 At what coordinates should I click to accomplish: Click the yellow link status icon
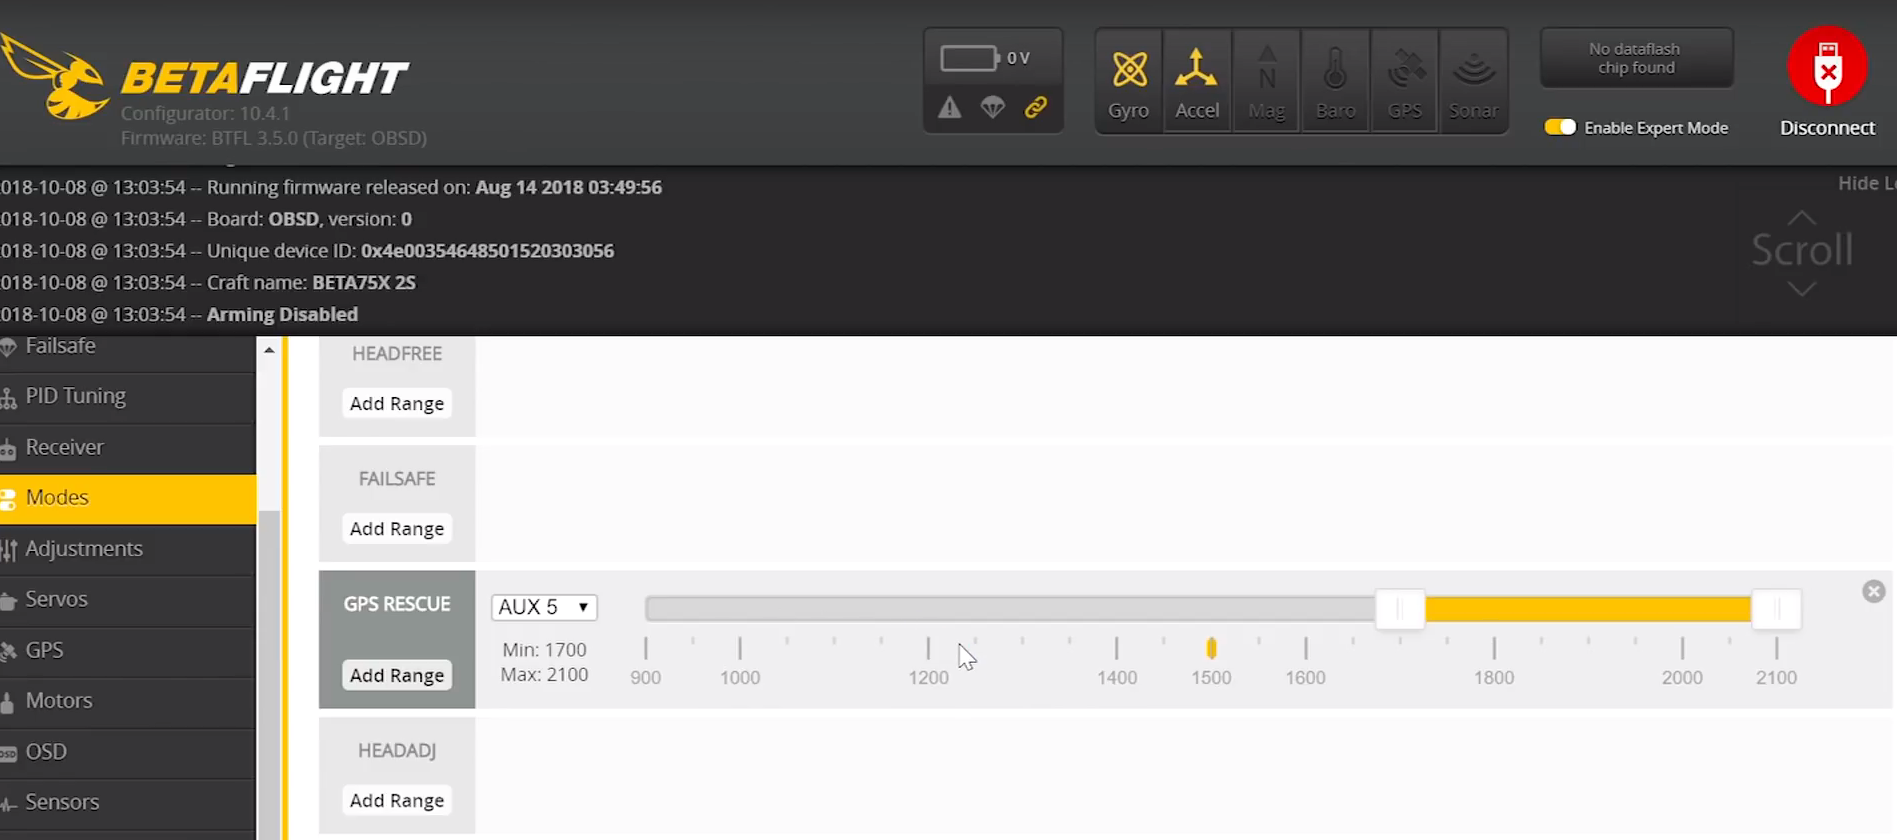[1036, 107]
